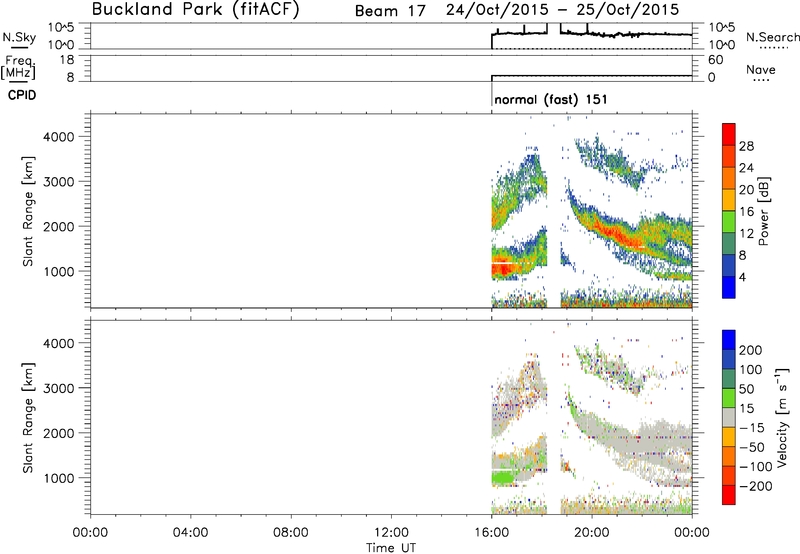Click the 'Freq. [MHz]' axis label

19,67
